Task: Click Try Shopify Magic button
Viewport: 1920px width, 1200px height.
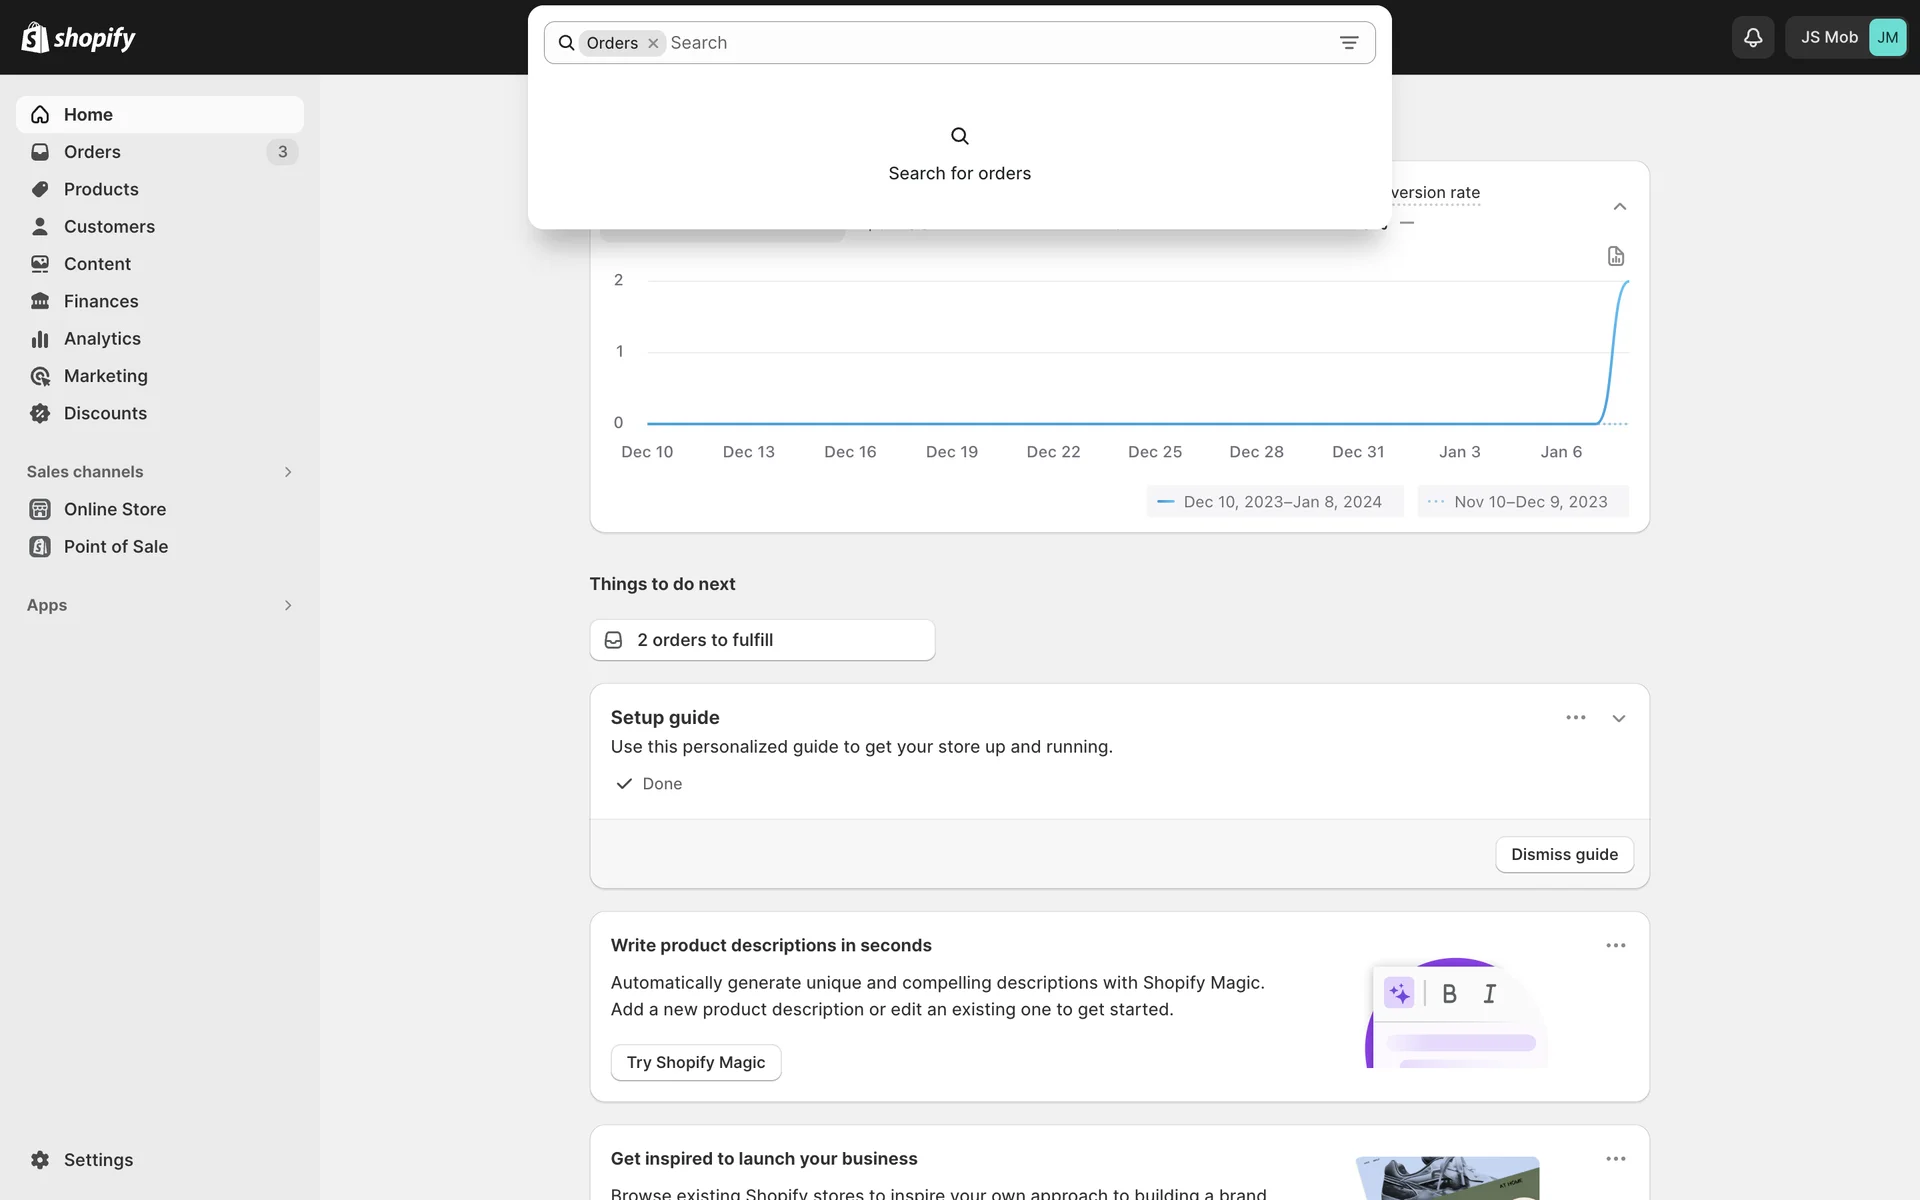Action: coord(695,1062)
